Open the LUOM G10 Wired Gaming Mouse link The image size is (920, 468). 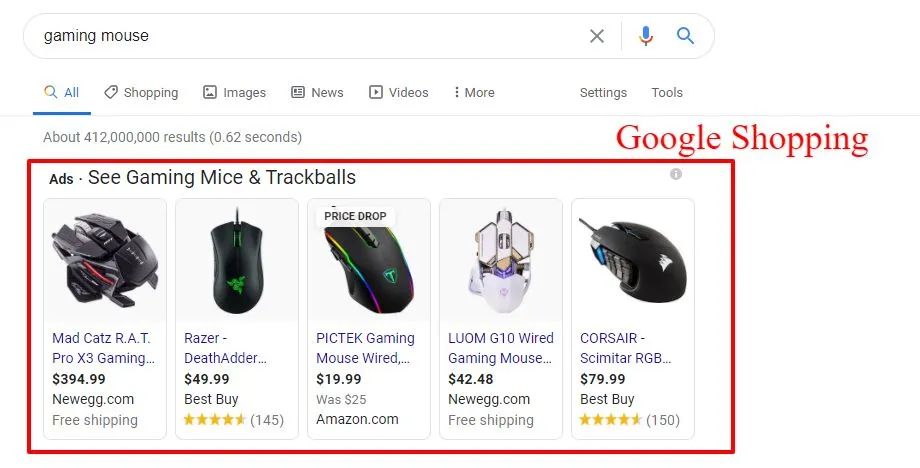click(500, 348)
